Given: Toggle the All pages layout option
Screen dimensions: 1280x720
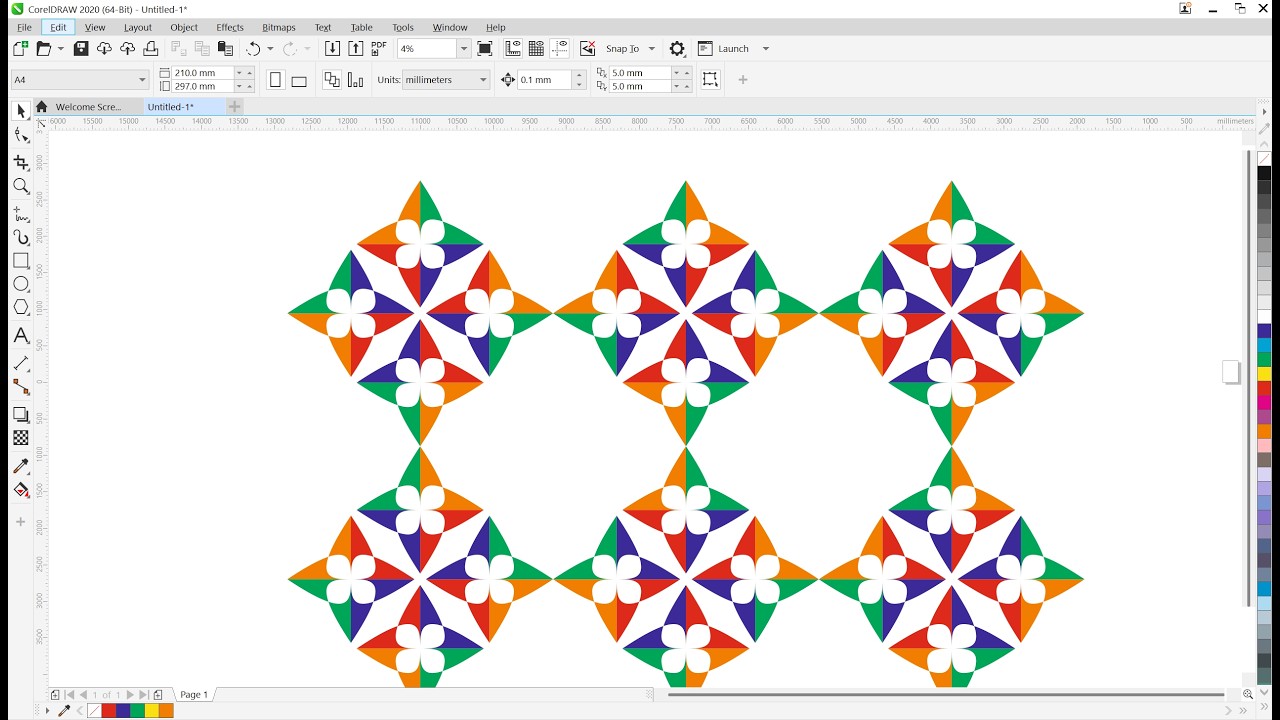Looking at the screenshot, I should 332,80.
